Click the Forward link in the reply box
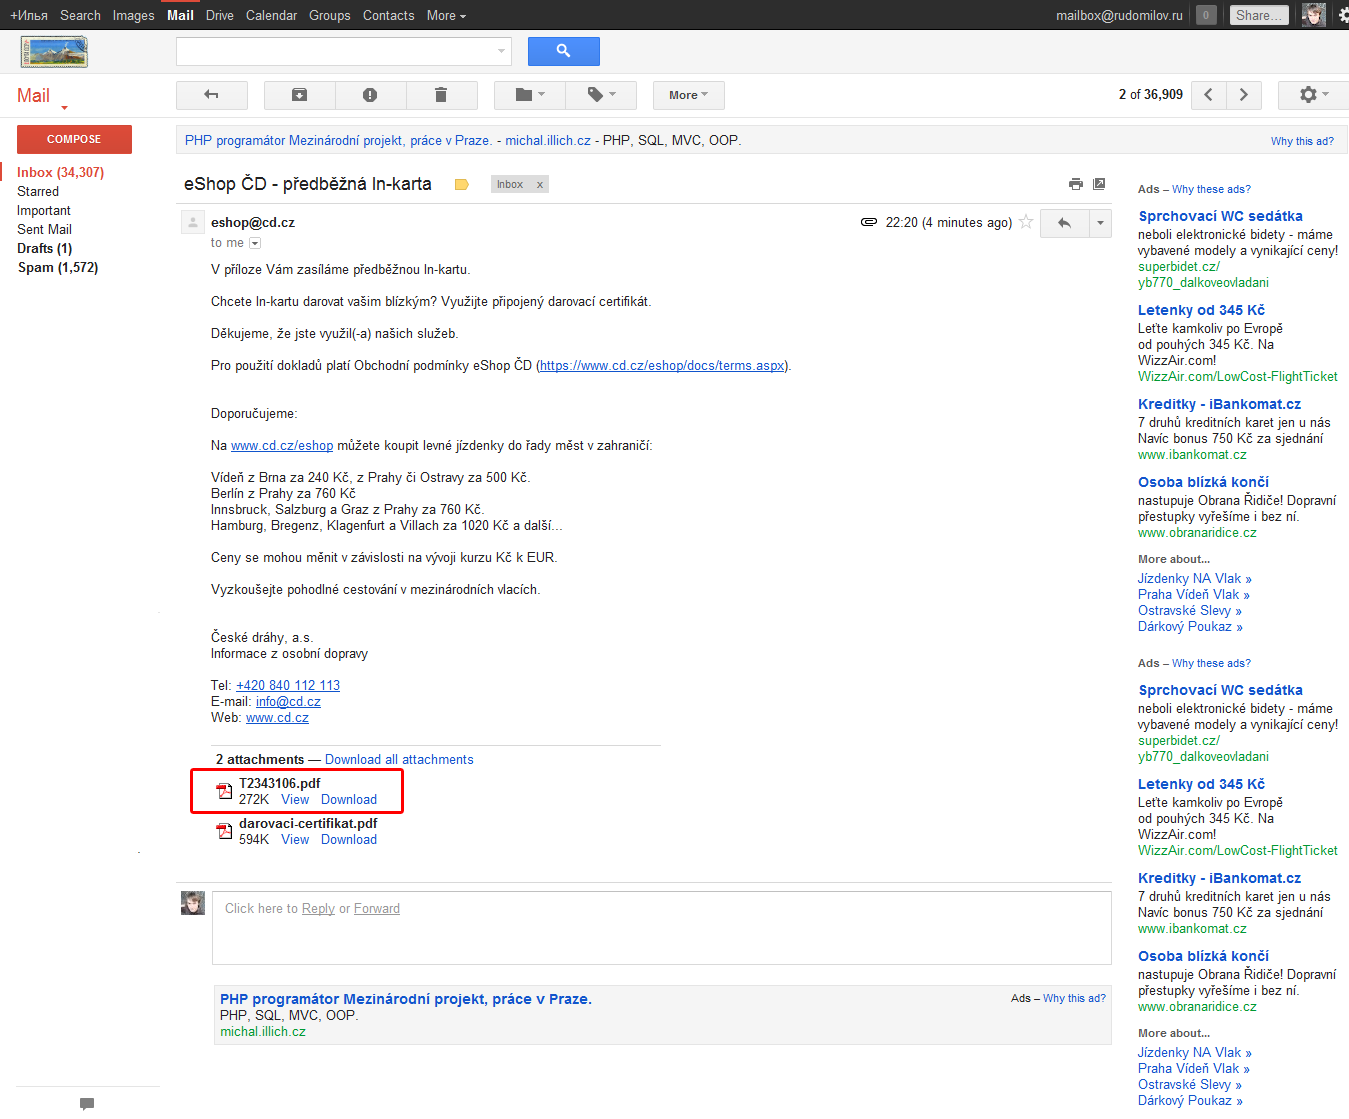The image size is (1349, 1119). [x=377, y=908]
